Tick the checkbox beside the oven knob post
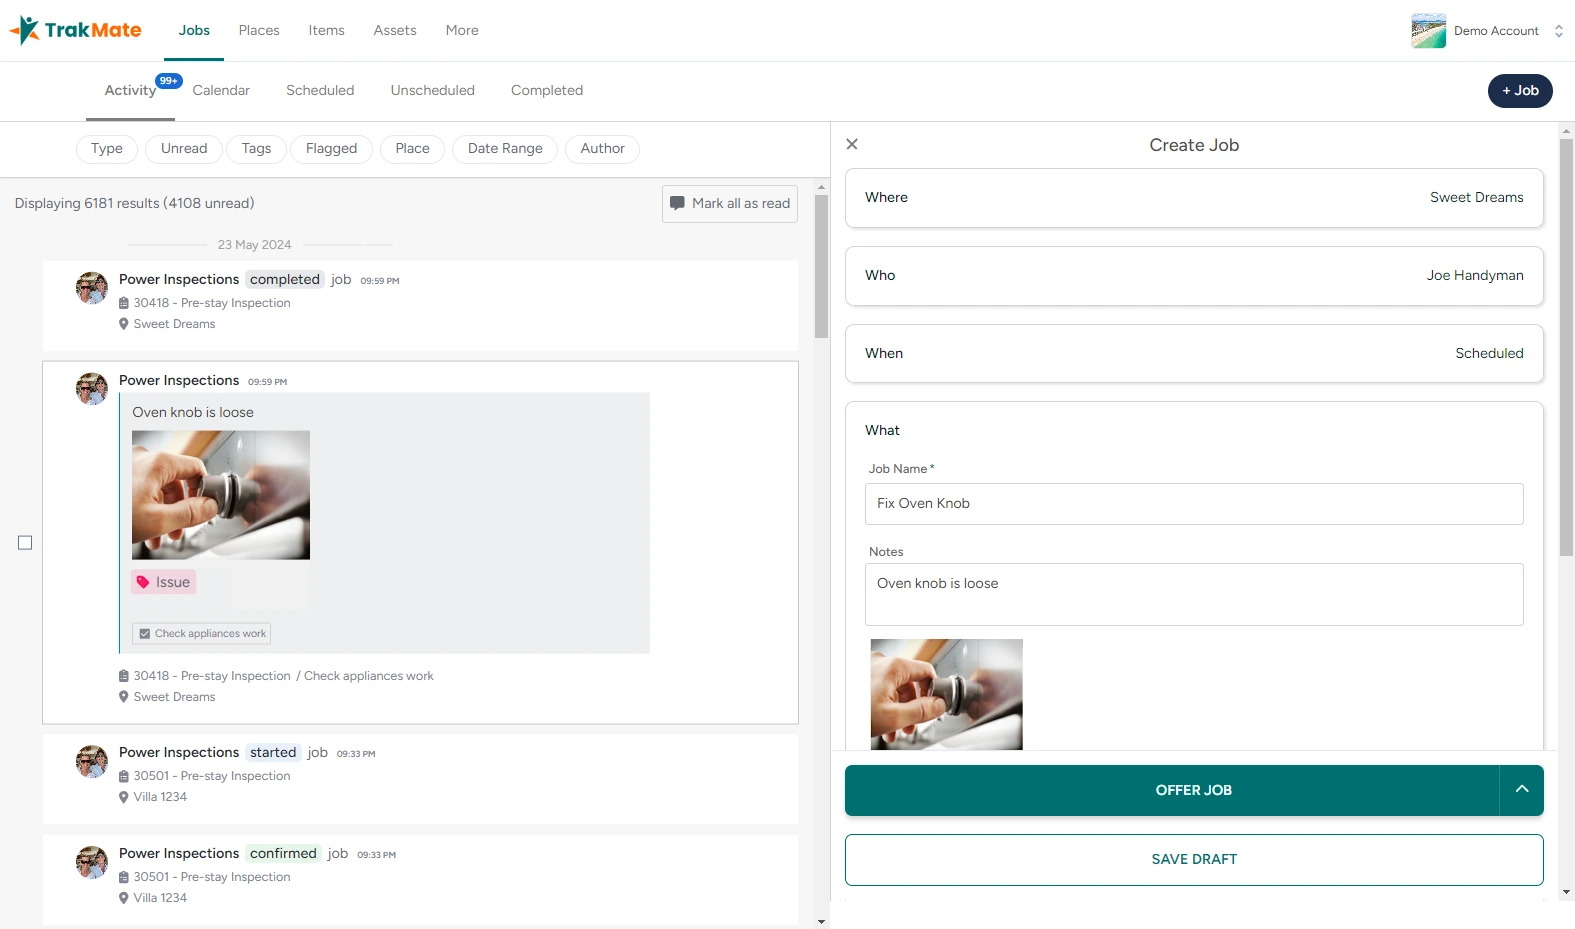1575x929 pixels. (x=25, y=543)
